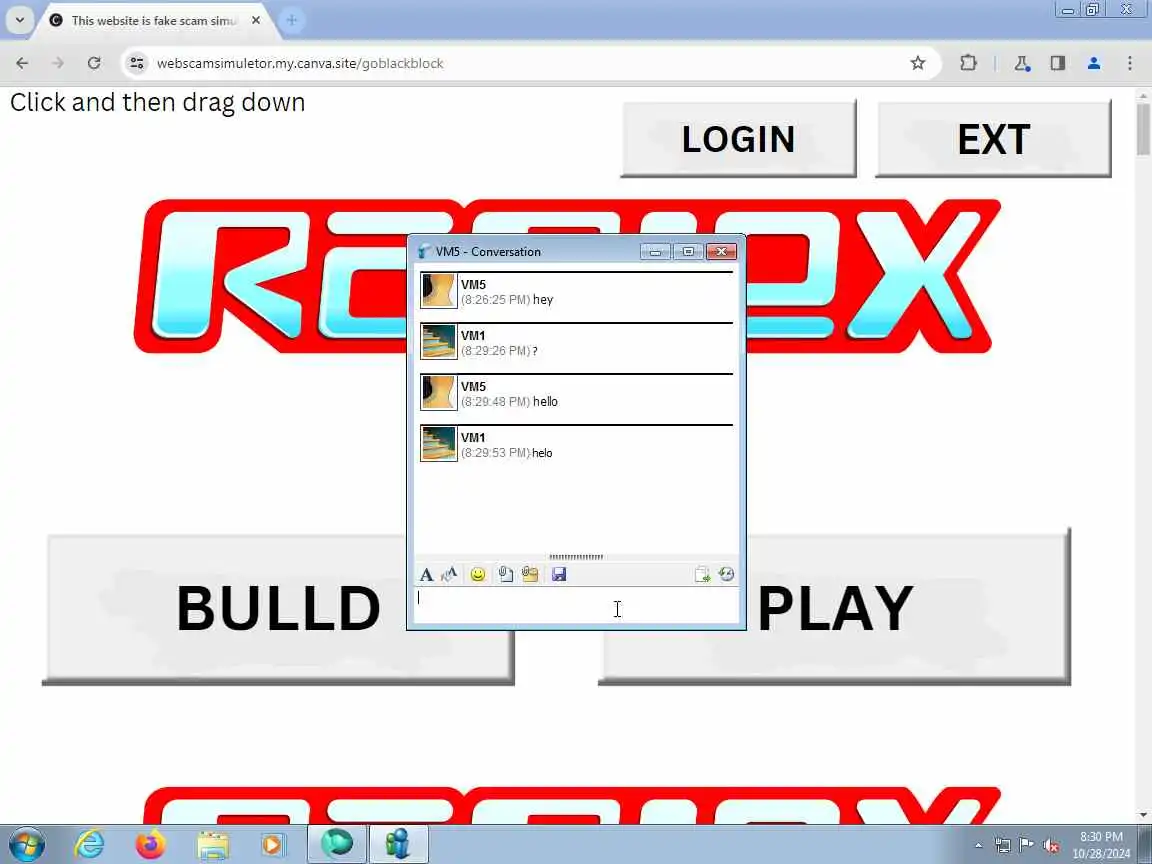Screen dimensions: 1152x864
Task: Open Chrome extensions puzzle icon
Action: 968,63
